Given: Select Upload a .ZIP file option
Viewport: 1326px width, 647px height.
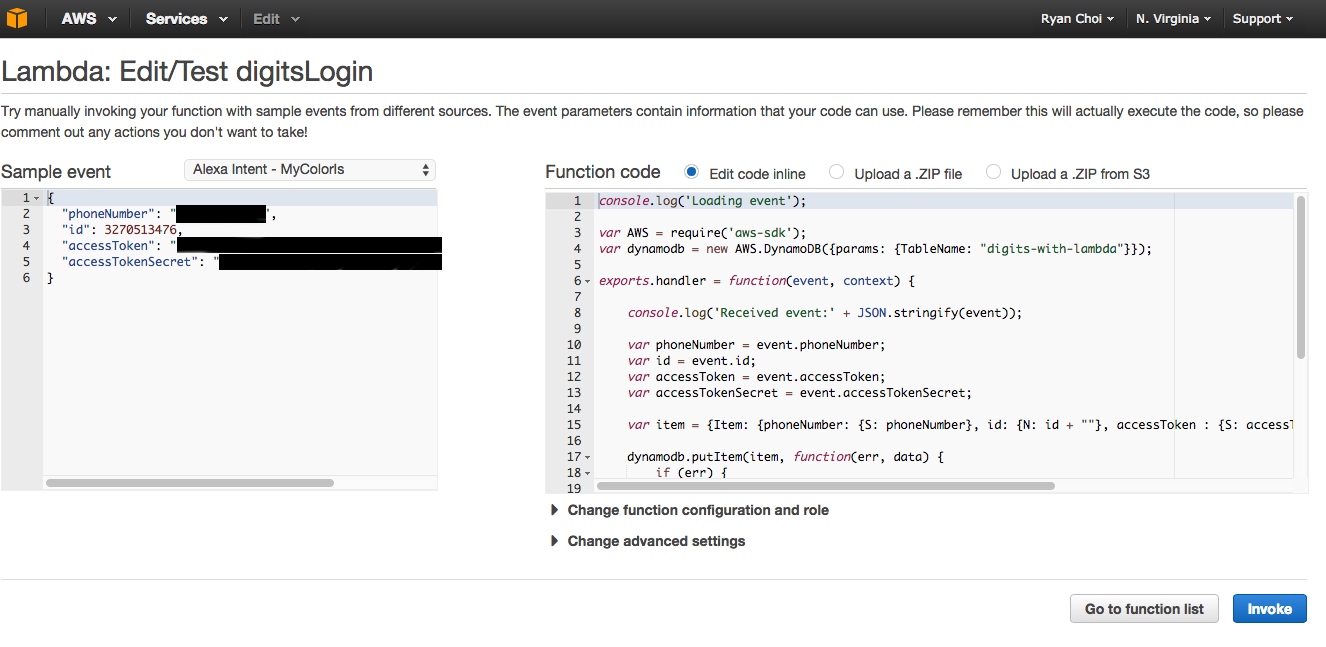Looking at the screenshot, I should coord(837,172).
